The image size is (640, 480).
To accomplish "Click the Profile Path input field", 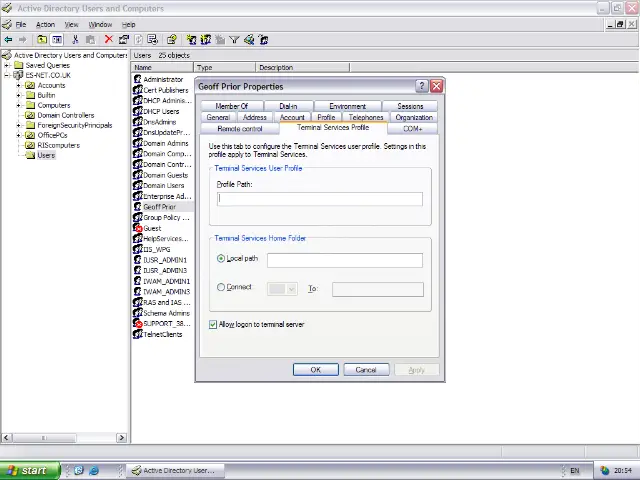I will coord(320,199).
